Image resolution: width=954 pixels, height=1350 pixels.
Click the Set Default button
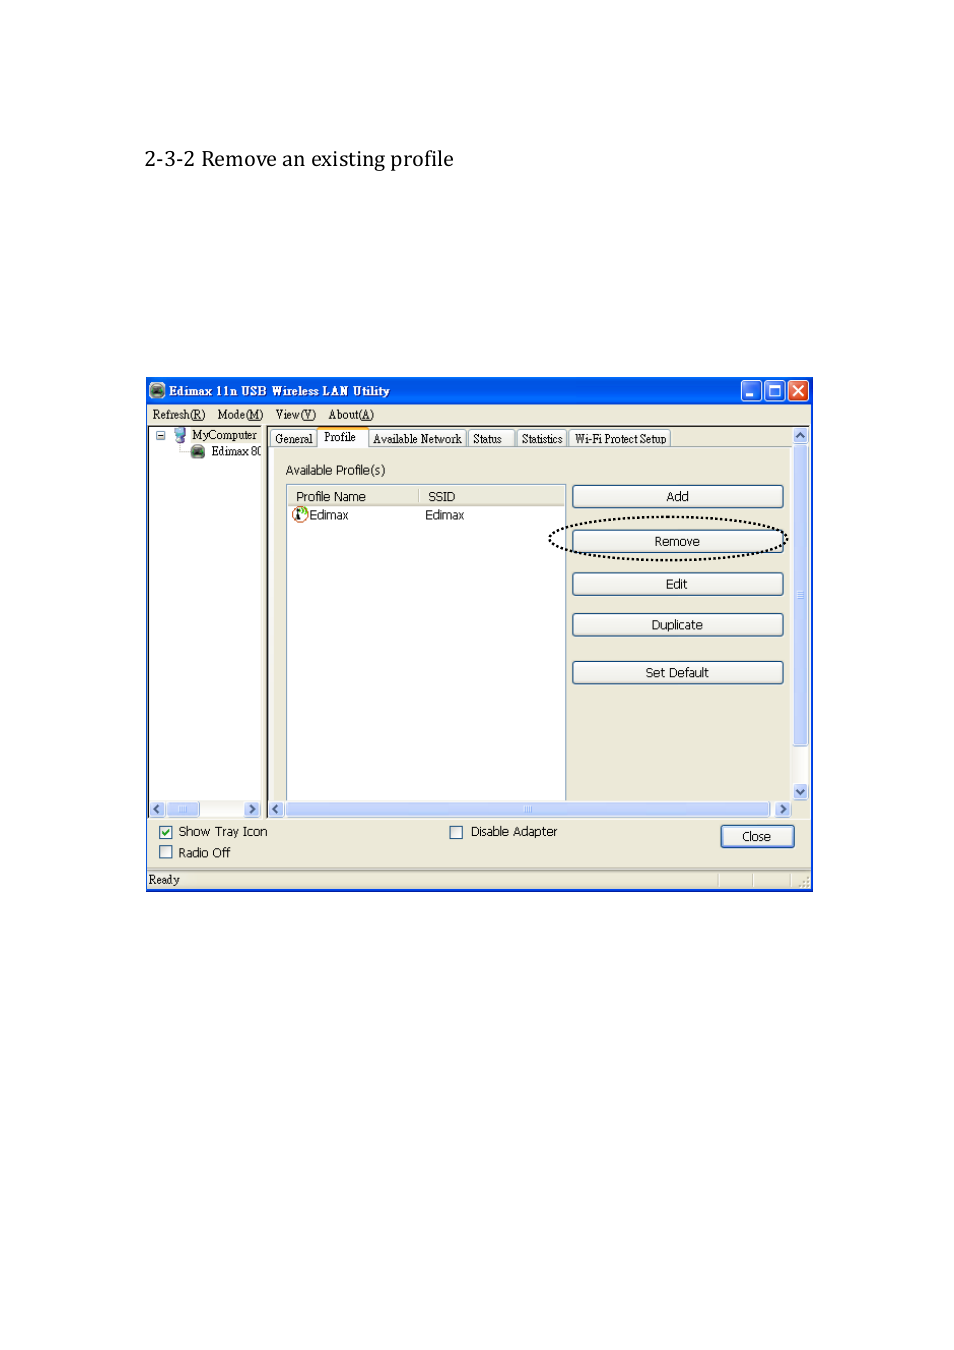677,673
